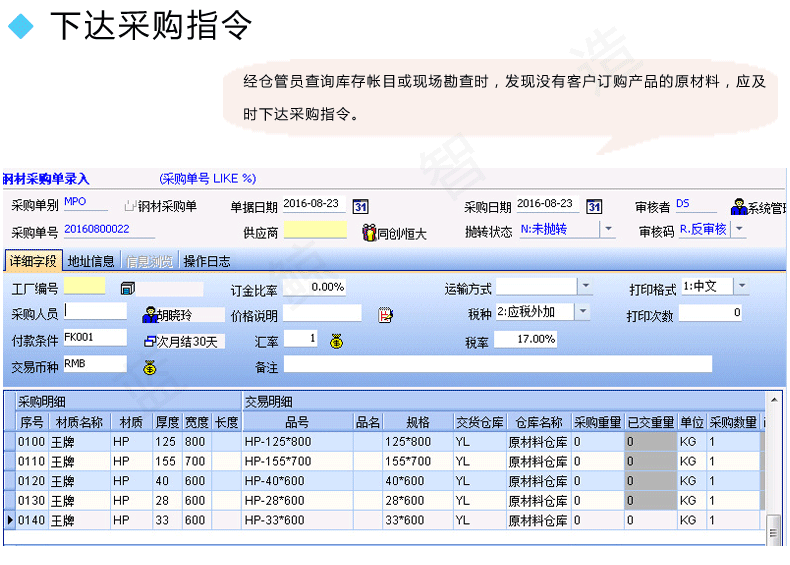Open the 运输方式 dropdown
This screenshot has width=790, height=565.
pos(585,286)
